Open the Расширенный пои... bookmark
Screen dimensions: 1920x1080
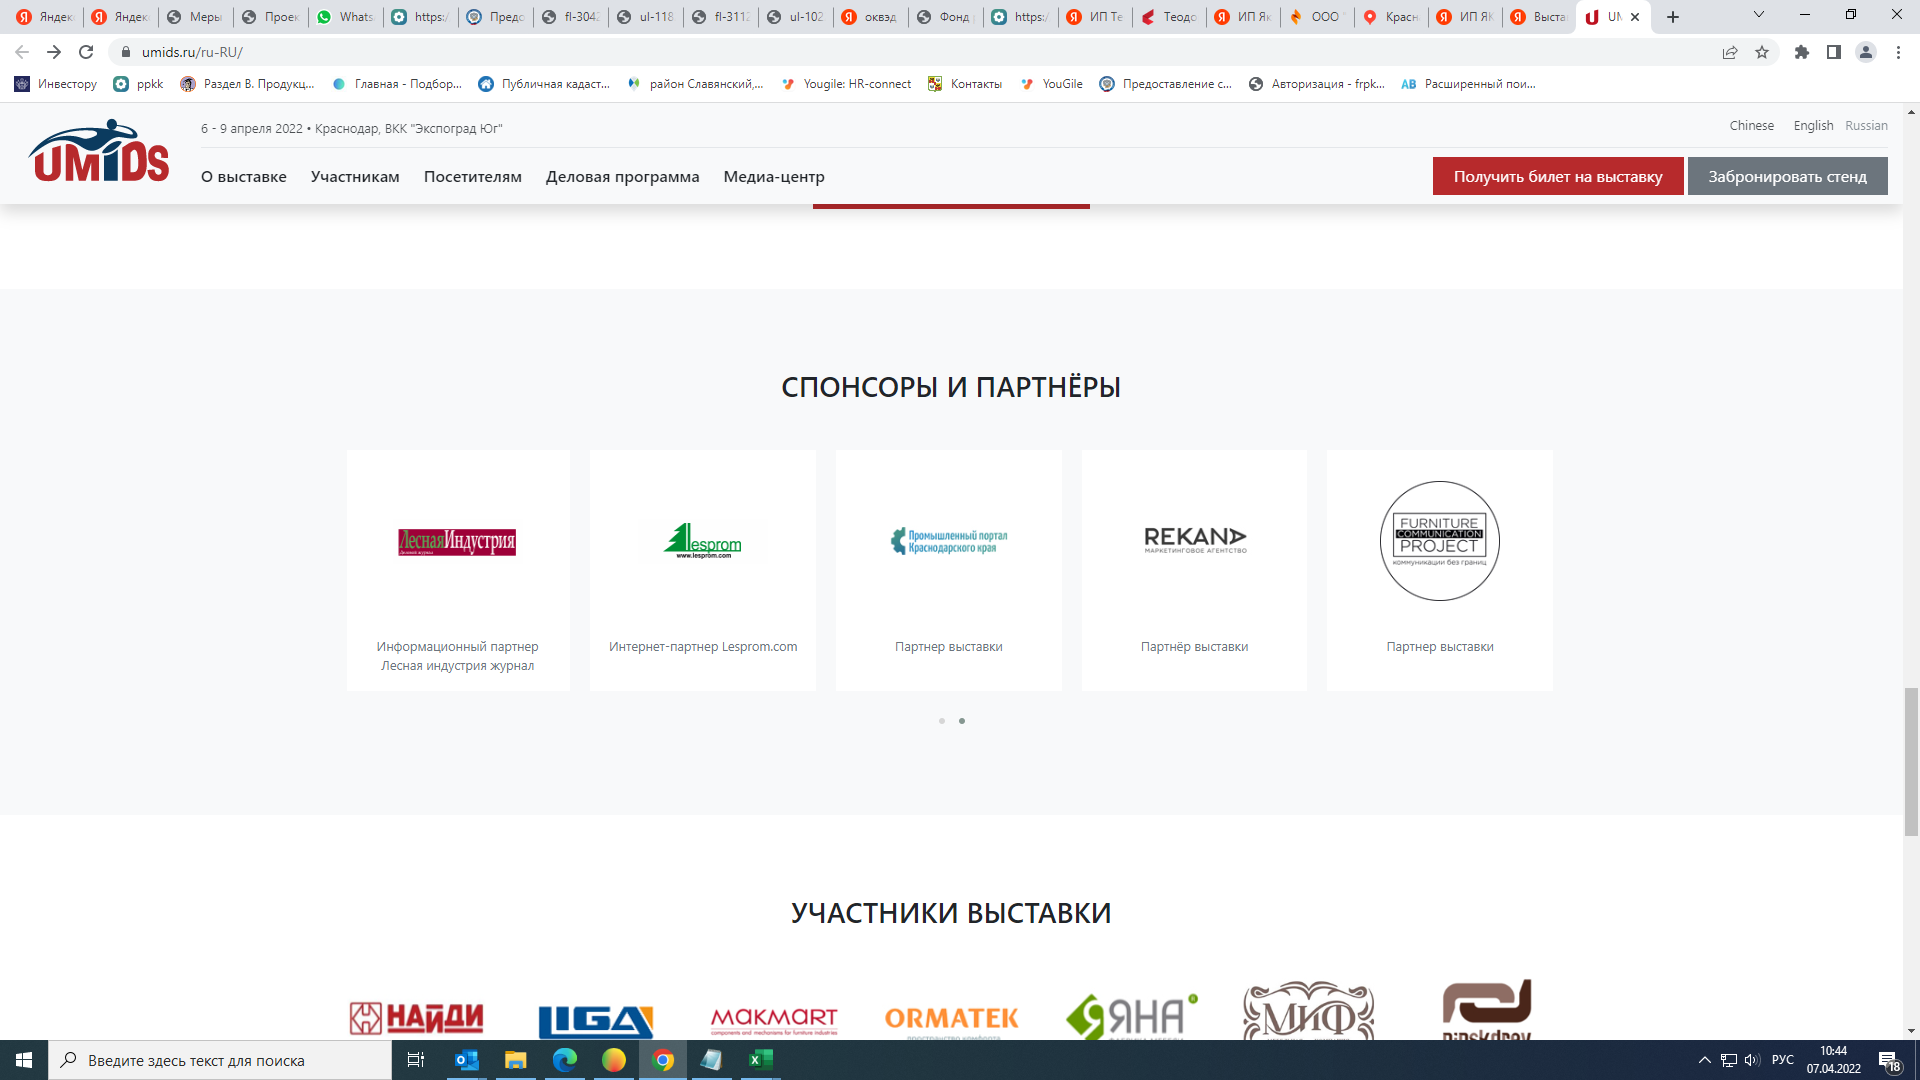tap(1468, 84)
